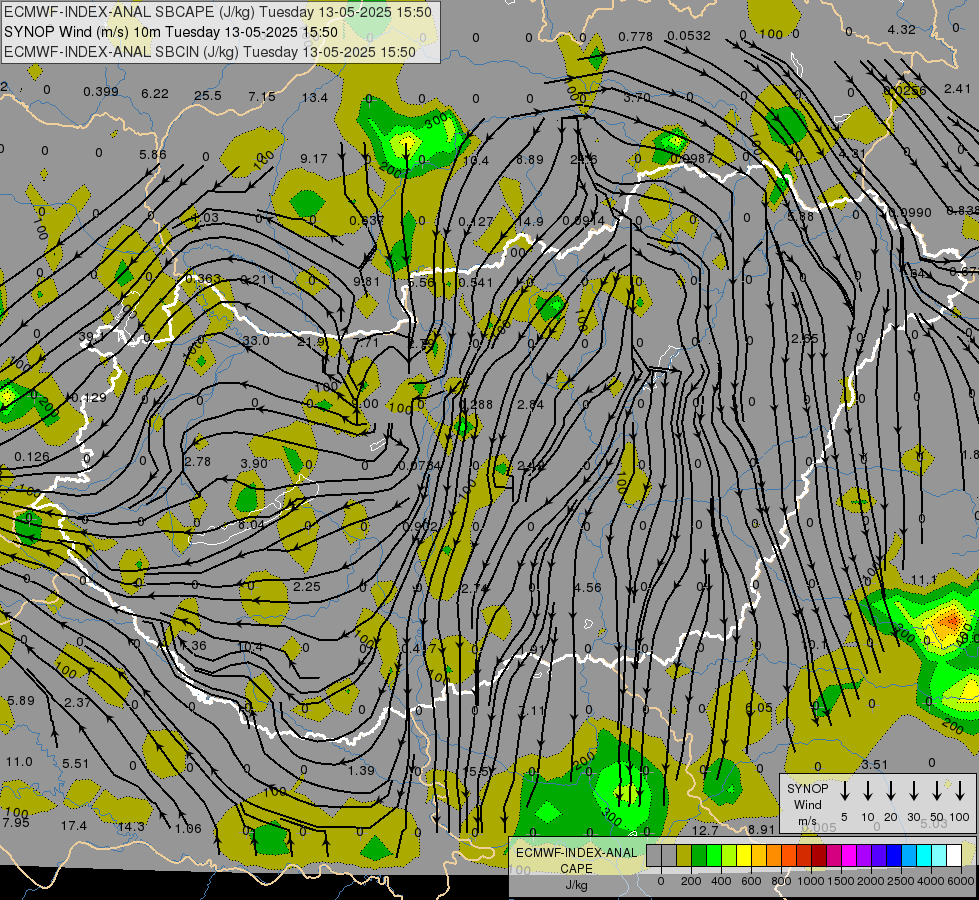Click the map value 14.9
The height and width of the screenshot is (900, 979).
tap(530, 221)
